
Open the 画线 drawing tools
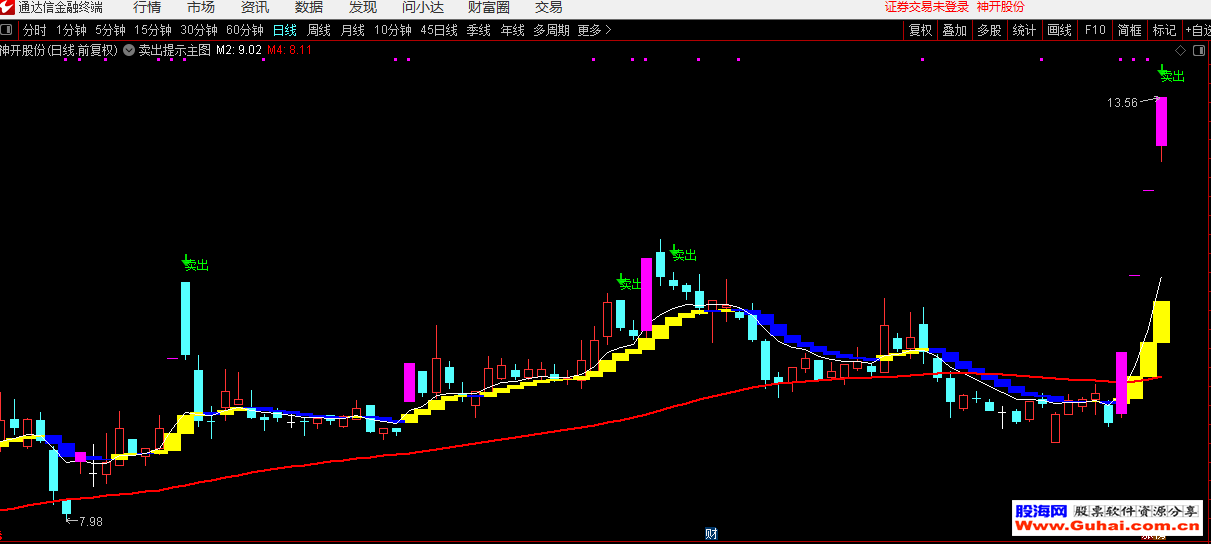[1059, 30]
